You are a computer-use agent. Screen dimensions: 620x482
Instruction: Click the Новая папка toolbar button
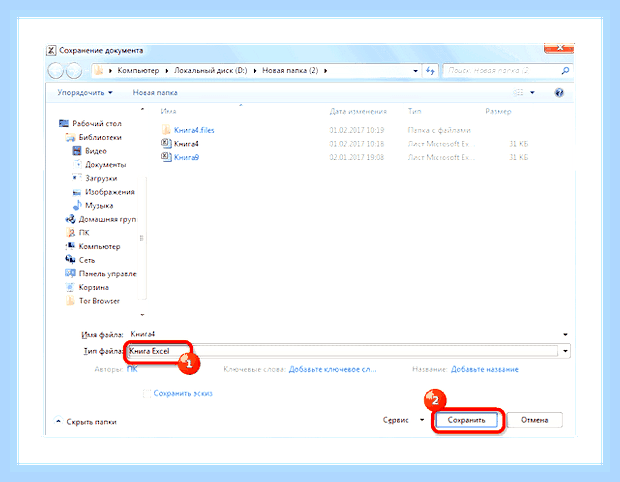coord(155,93)
